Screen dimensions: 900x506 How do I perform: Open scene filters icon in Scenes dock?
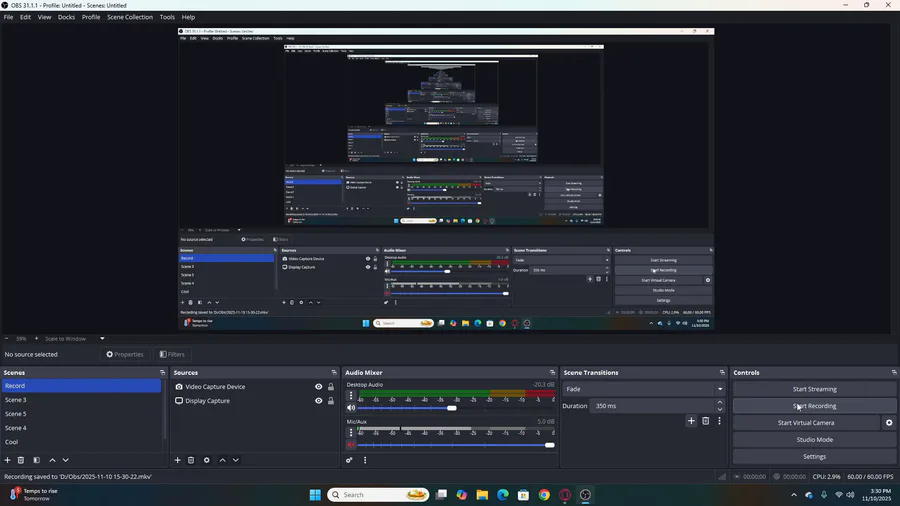click(36, 460)
